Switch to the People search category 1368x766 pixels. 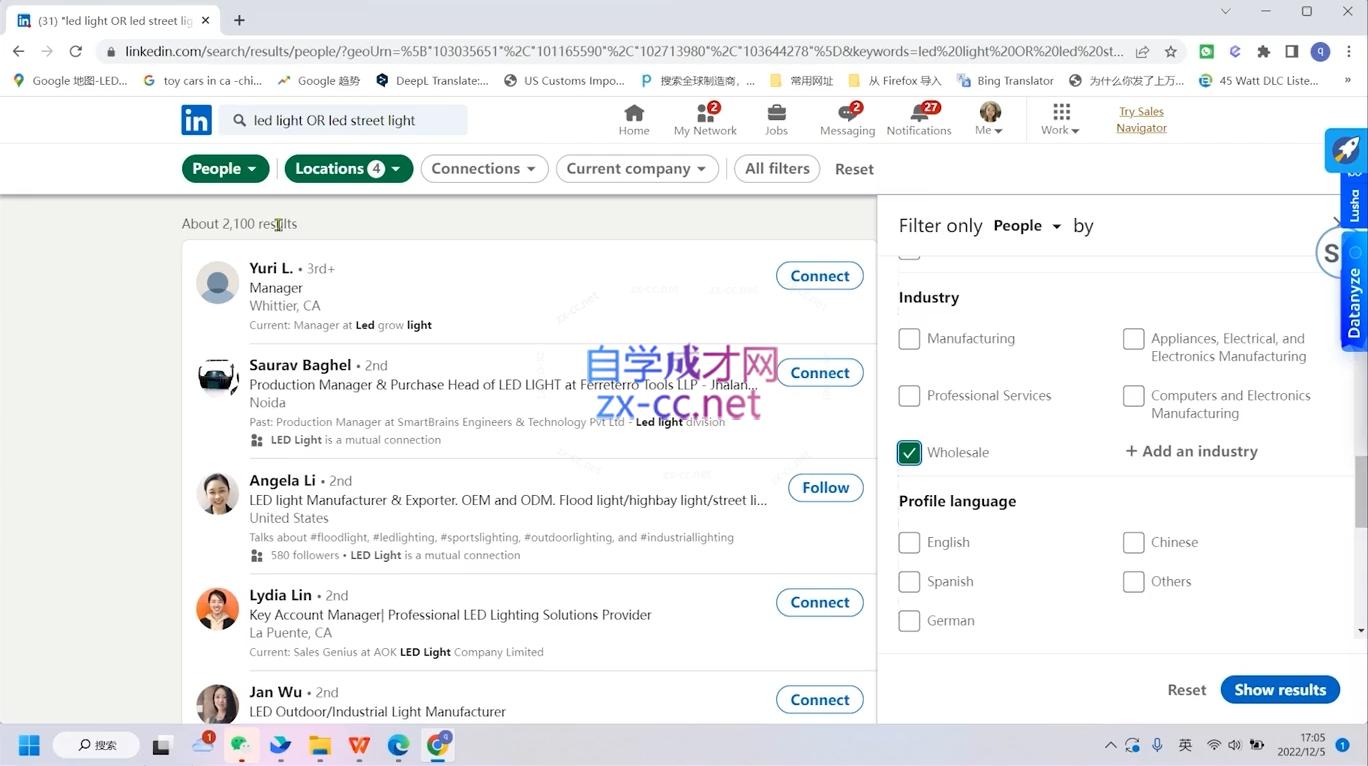pos(224,168)
